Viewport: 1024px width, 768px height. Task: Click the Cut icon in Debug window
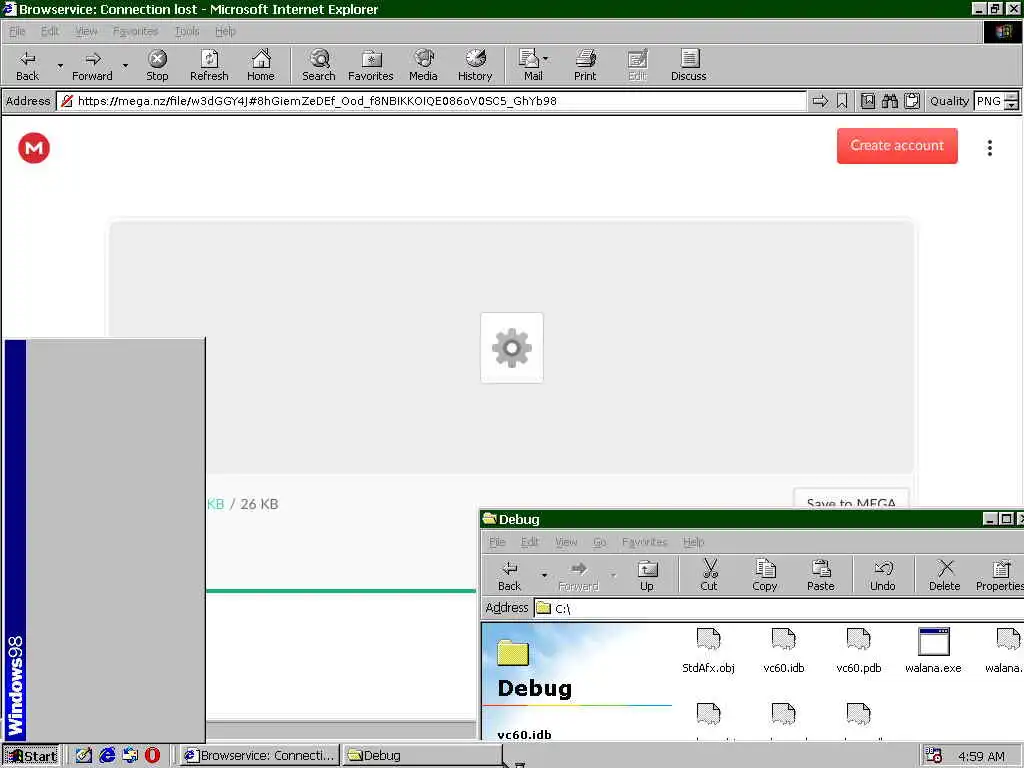[x=709, y=575]
